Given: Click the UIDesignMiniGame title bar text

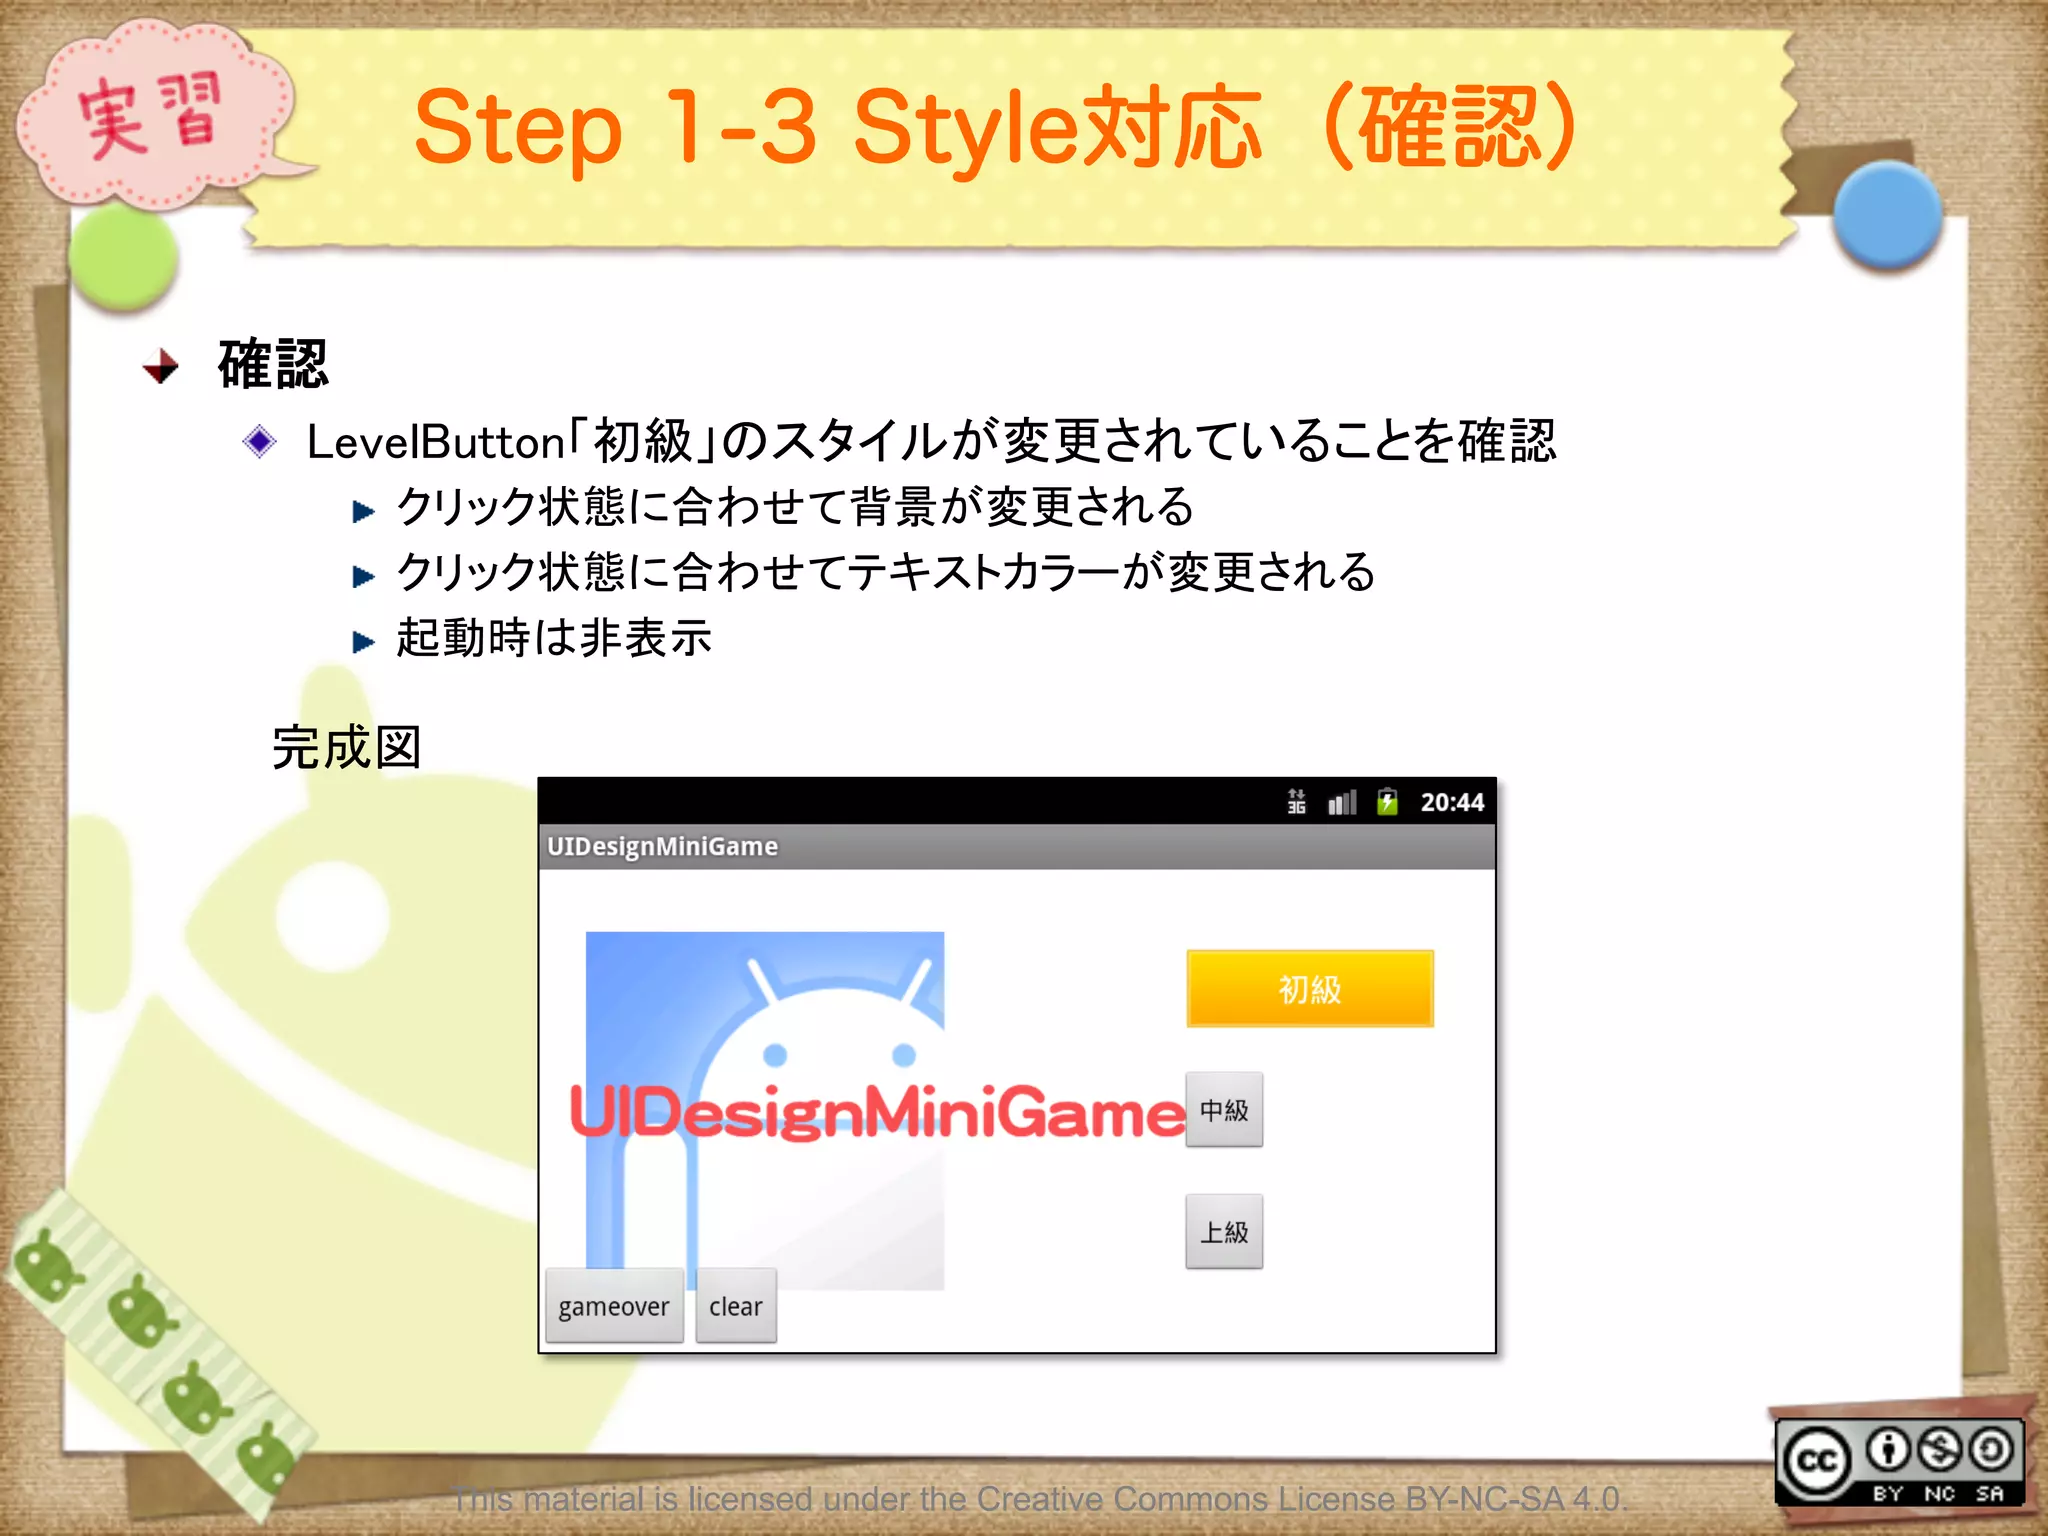Looking at the screenshot, I should [x=662, y=846].
